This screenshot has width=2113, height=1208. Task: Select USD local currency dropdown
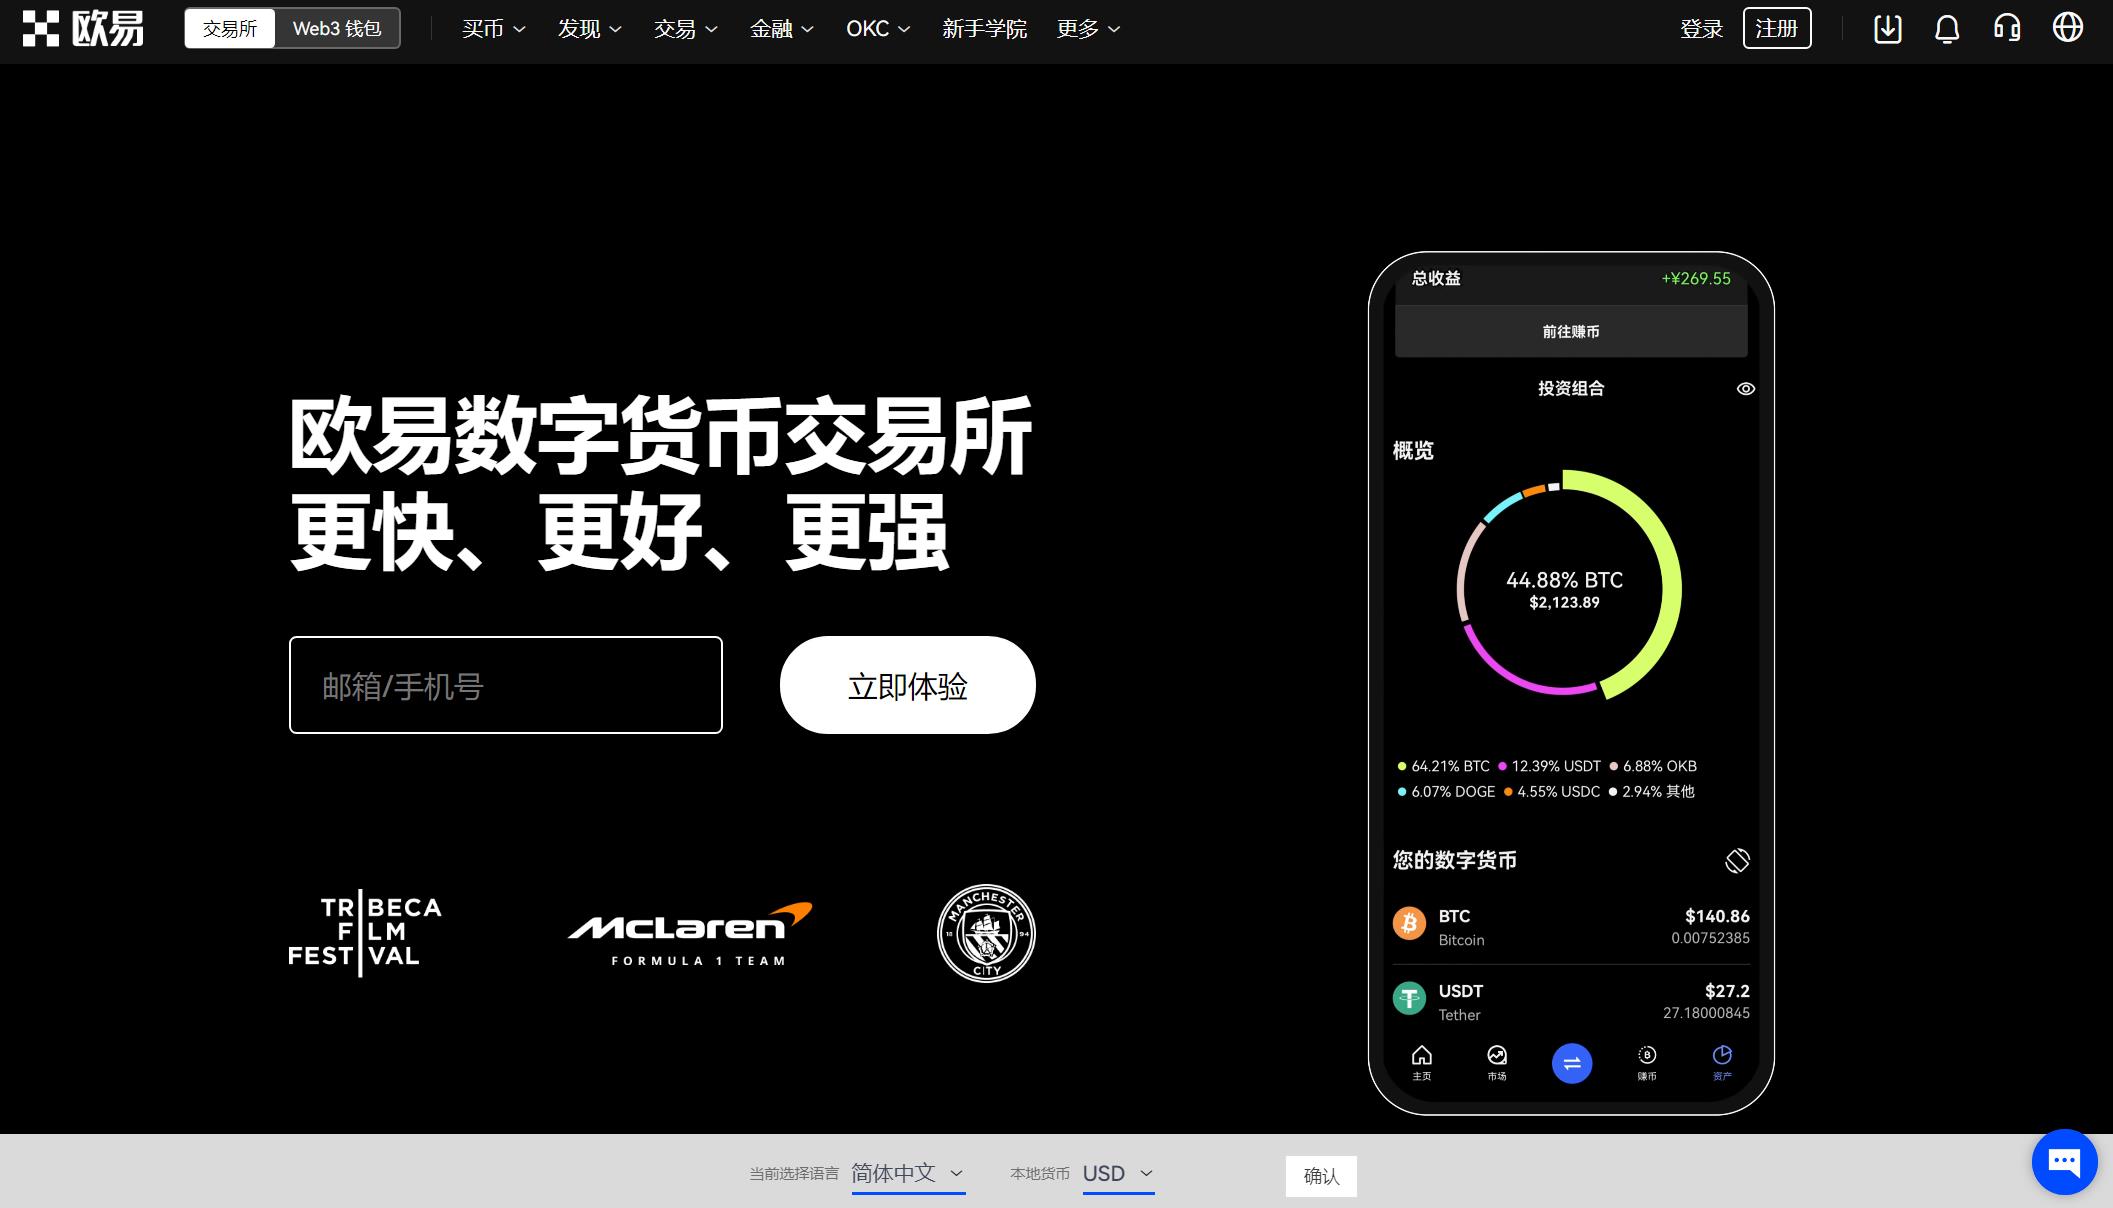(x=1117, y=1175)
